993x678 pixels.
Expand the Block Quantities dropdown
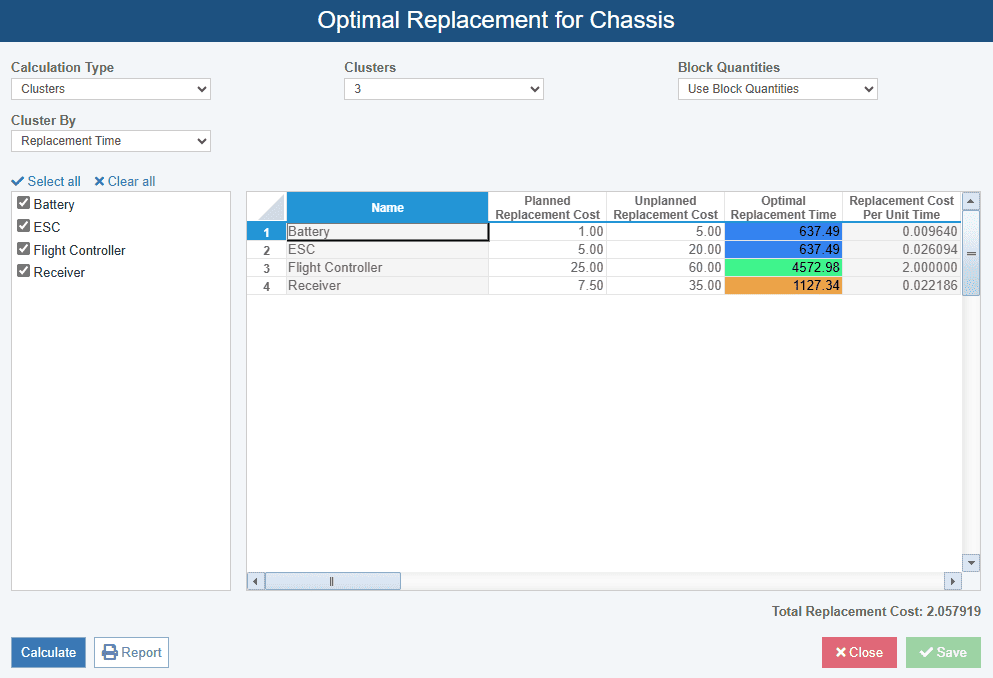777,89
